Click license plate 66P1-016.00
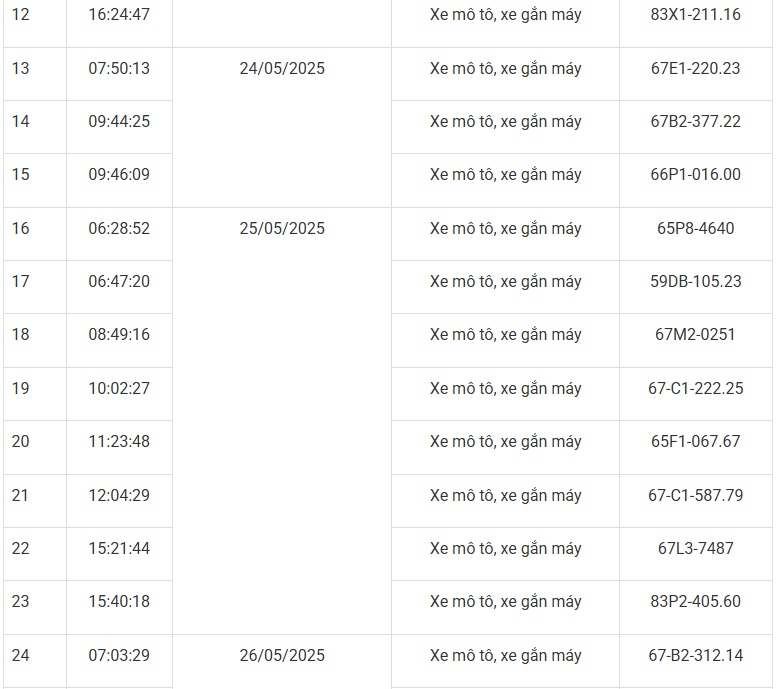 pos(695,175)
